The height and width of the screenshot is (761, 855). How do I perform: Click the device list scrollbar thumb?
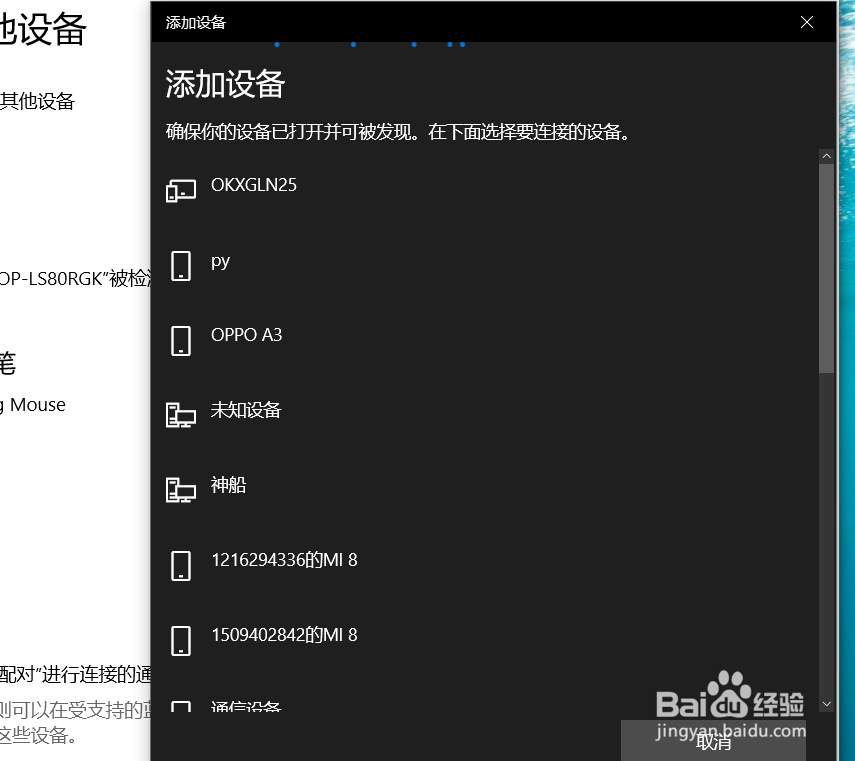click(827, 269)
